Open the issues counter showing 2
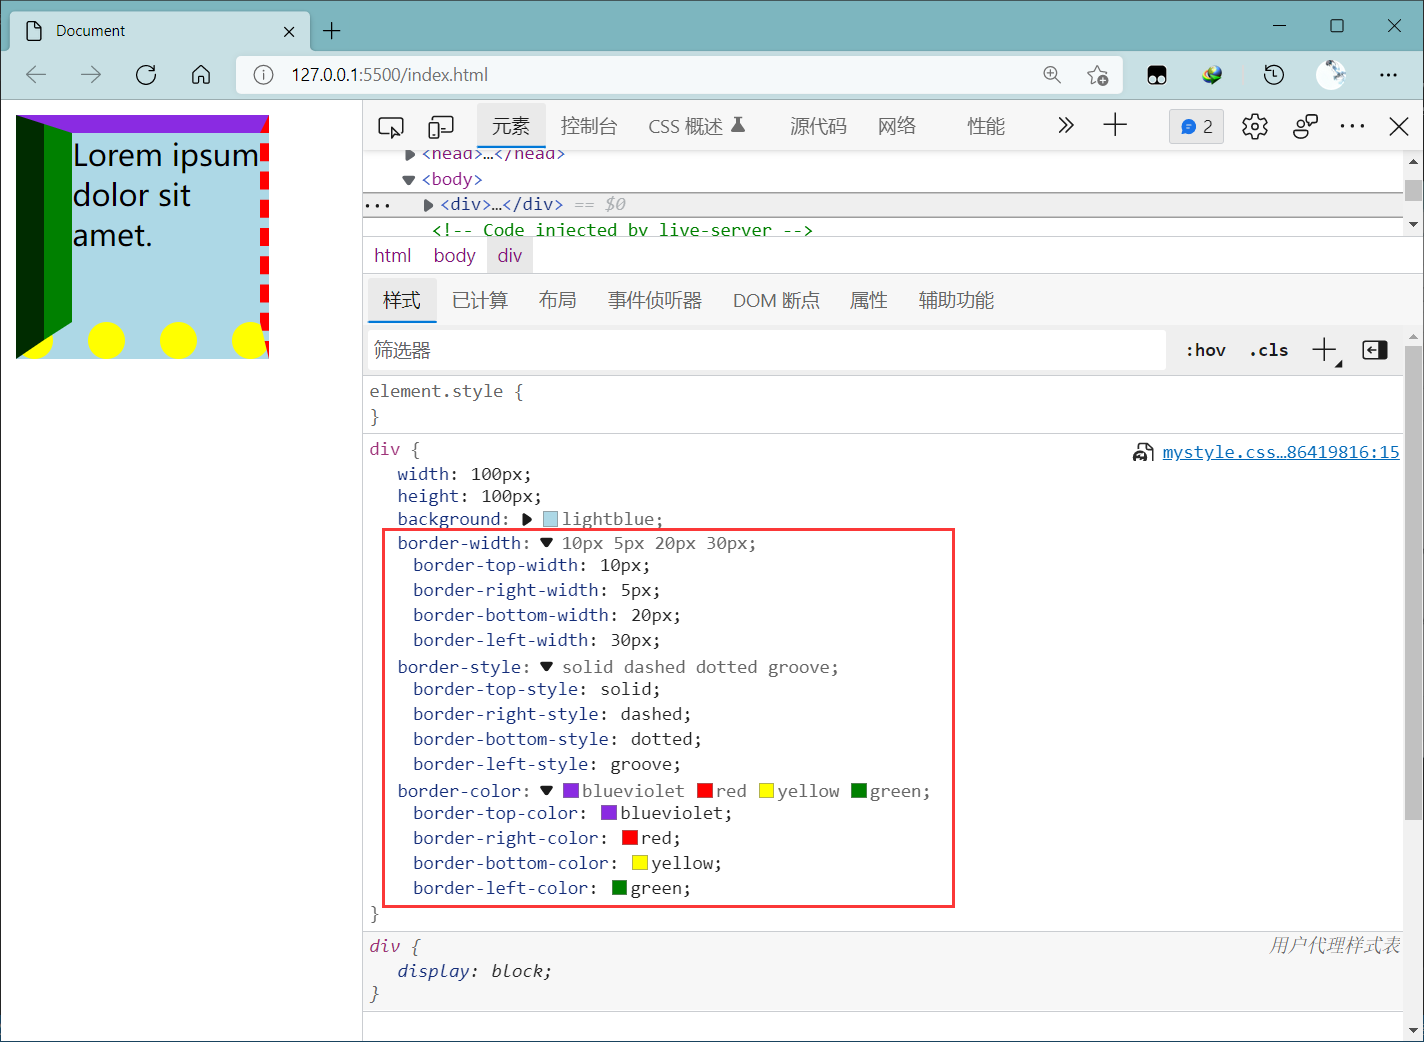1424x1042 pixels. 1196,126
